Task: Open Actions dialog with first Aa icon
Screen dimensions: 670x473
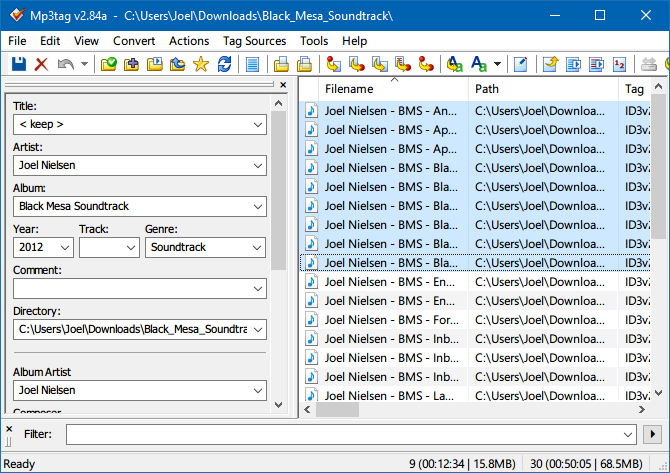Action: [x=454, y=64]
